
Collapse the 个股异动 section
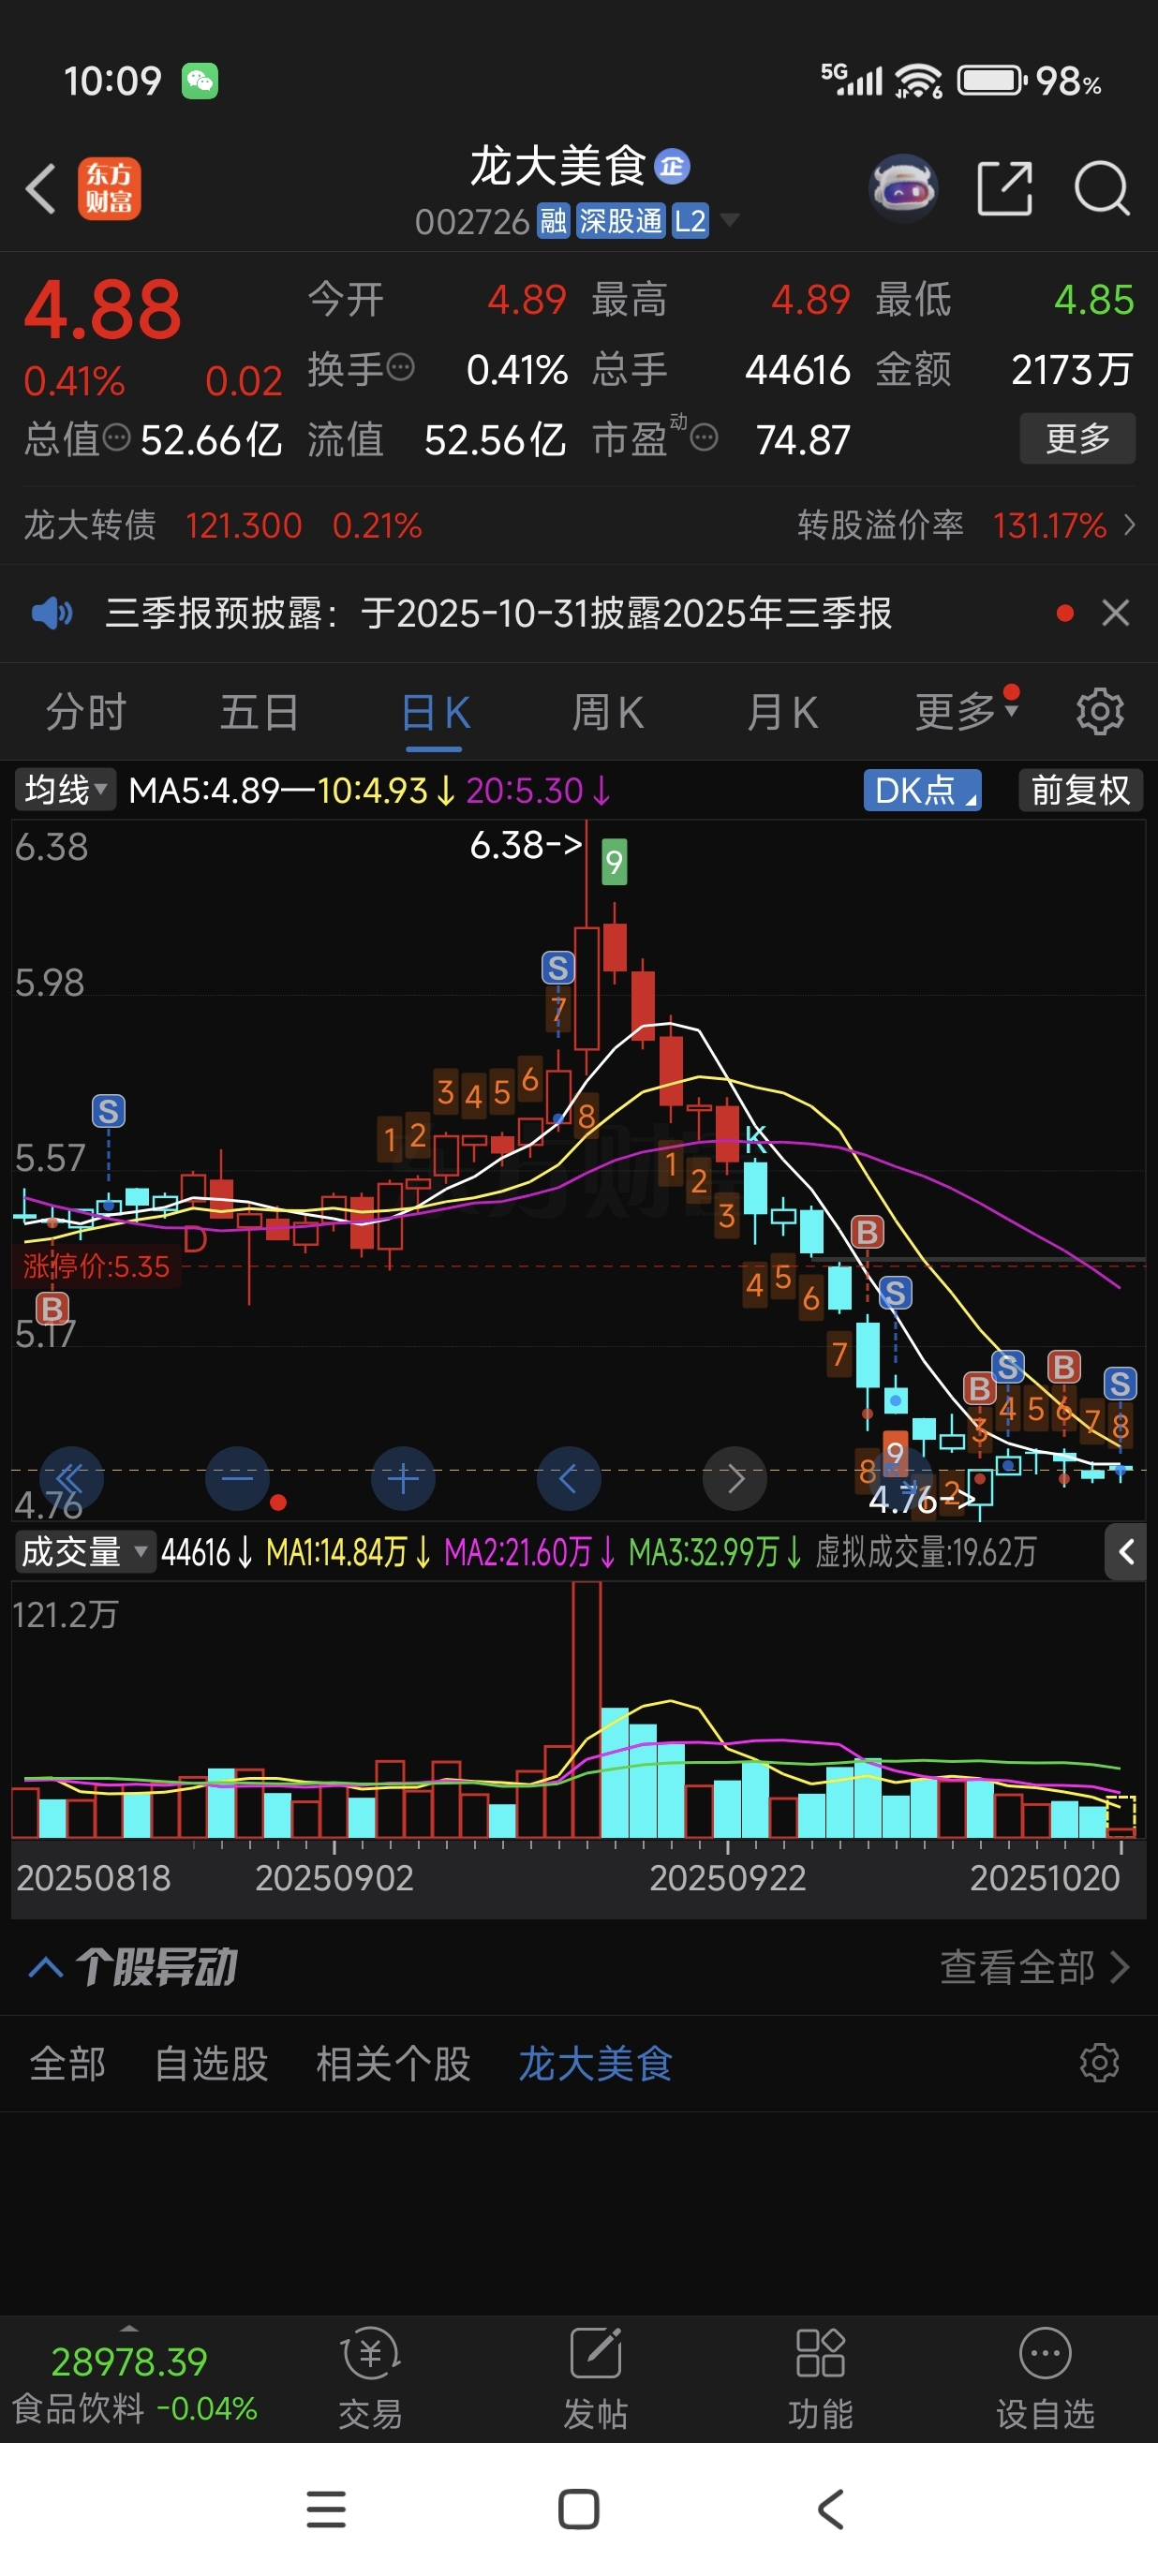pyautogui.click(x=45, y=1967)
